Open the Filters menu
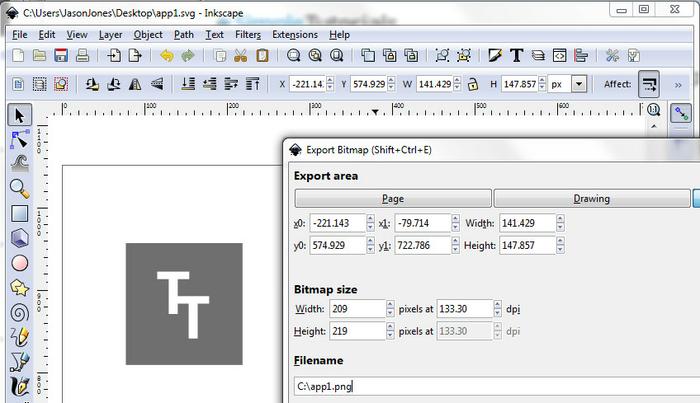The height and width of the screenshot is (403, 700). 248,34
